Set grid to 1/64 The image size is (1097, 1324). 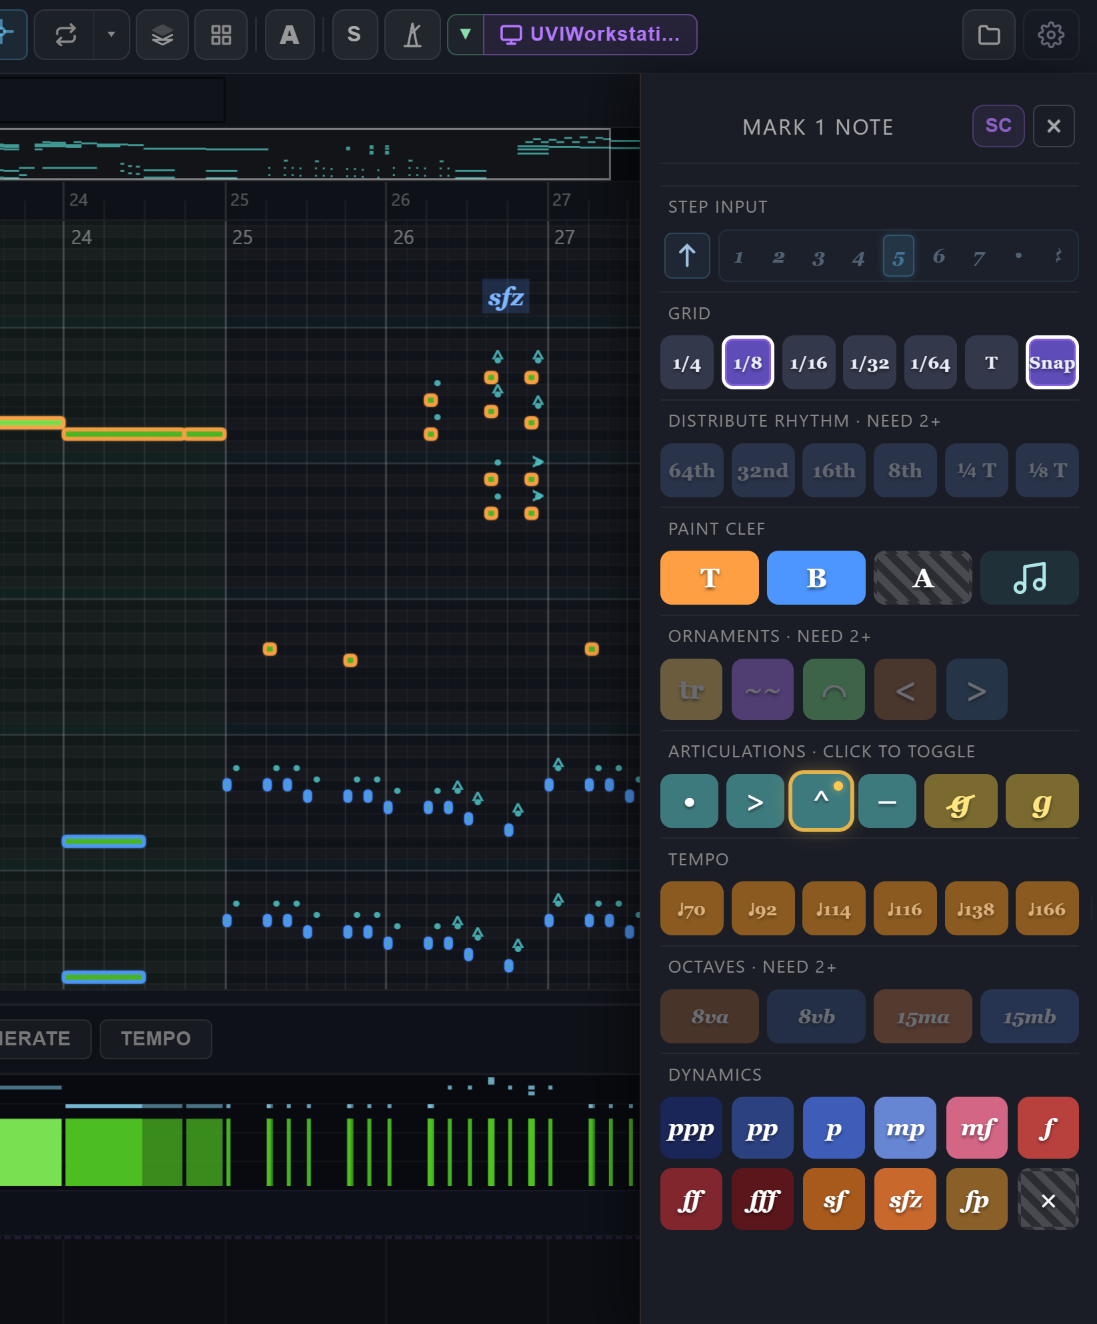pos(931,363)
